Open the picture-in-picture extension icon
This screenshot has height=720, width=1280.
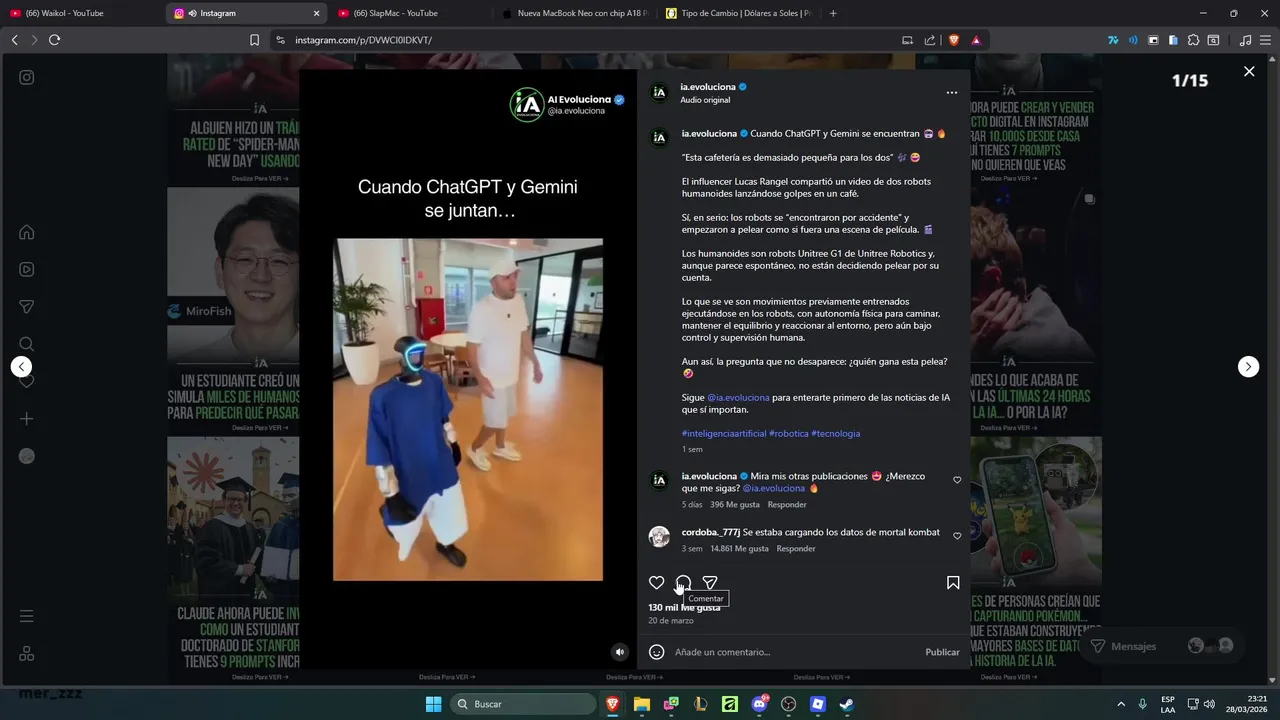coord(1153,40)
